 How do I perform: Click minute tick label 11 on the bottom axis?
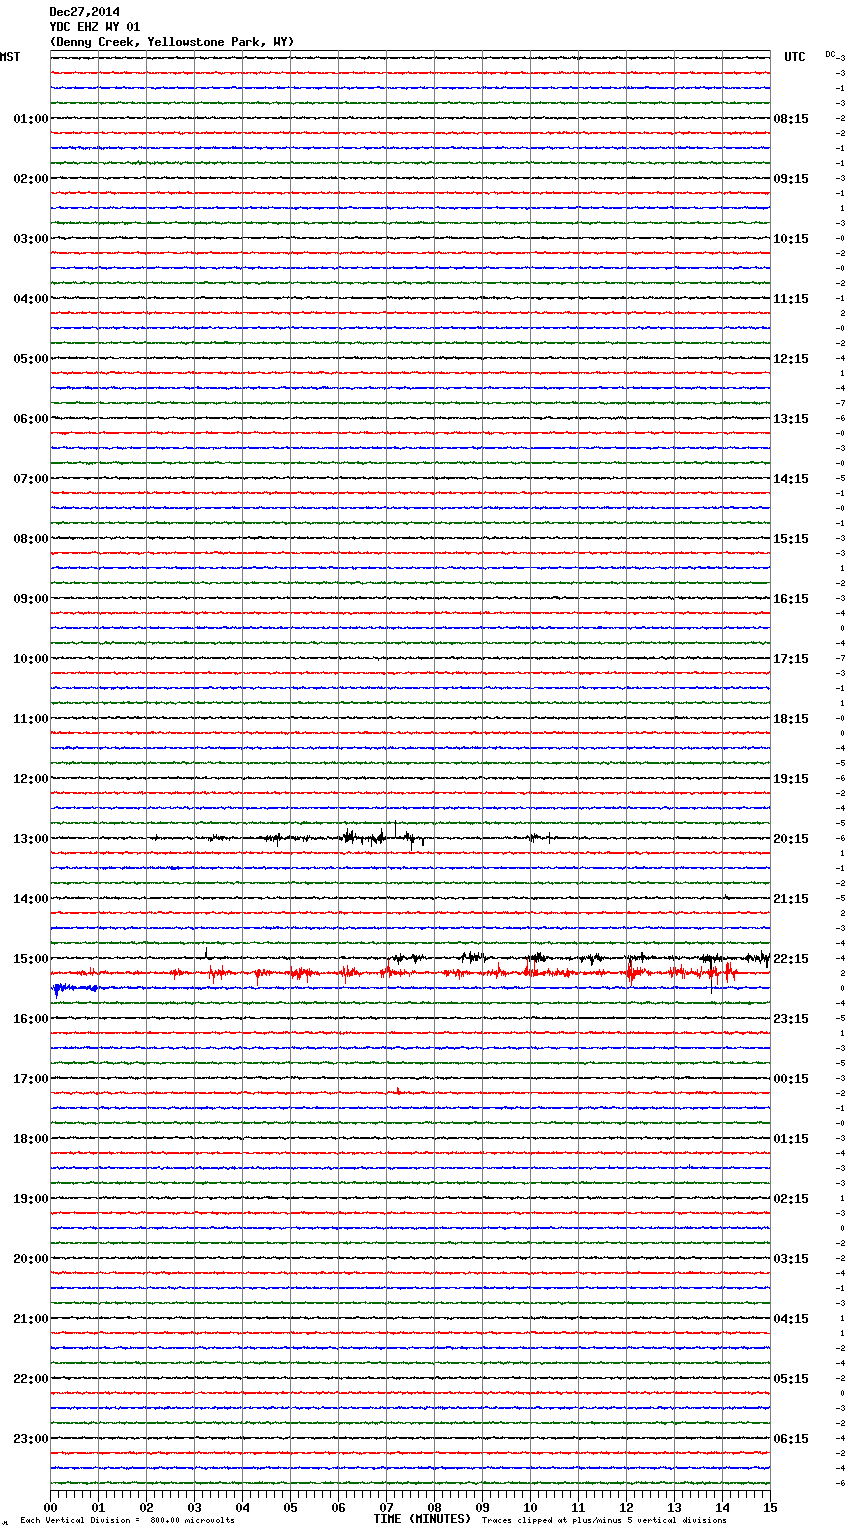click(x=579, y=1507)
